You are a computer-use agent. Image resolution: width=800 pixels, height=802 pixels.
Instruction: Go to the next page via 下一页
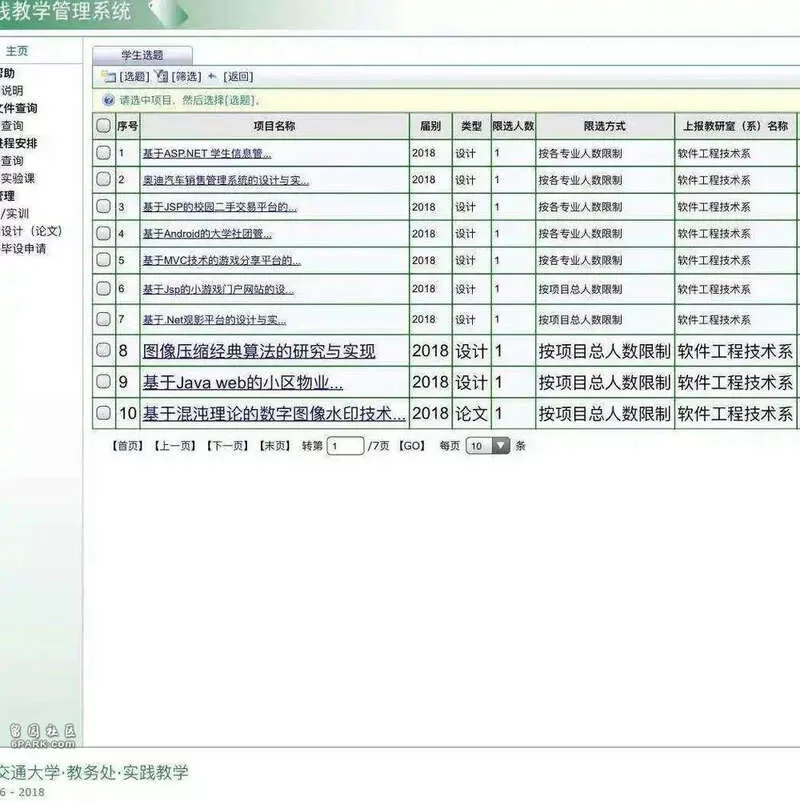tap(227, 445)
